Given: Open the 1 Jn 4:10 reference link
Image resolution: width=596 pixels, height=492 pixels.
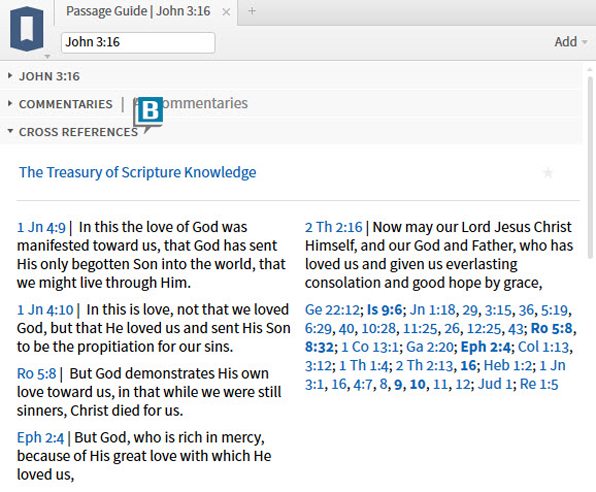Looking at the screenshot, I should click(x=45, y=310).
